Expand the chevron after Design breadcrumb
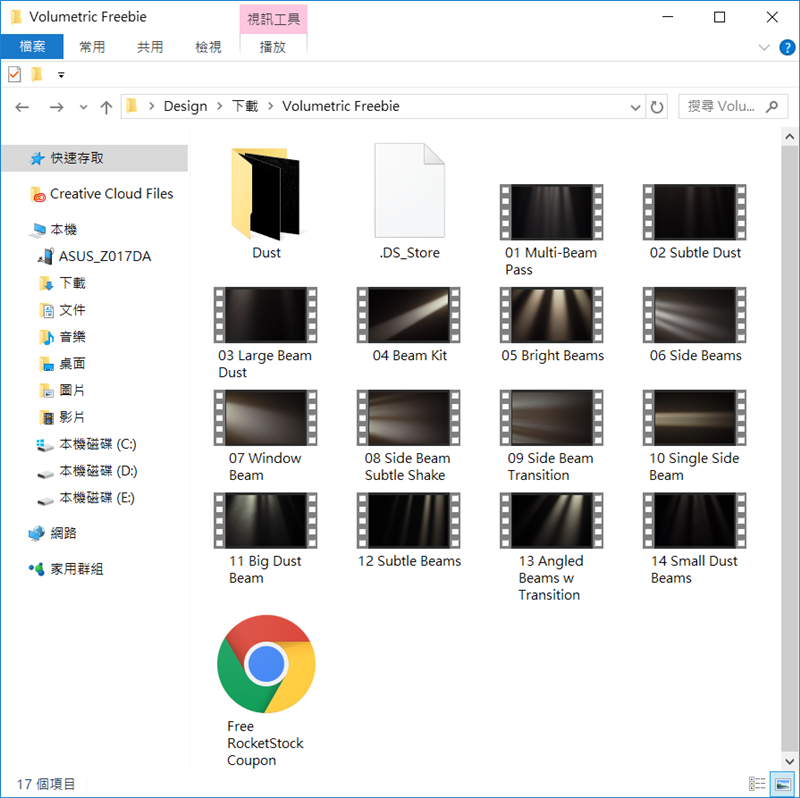 [x=220, y=106]
